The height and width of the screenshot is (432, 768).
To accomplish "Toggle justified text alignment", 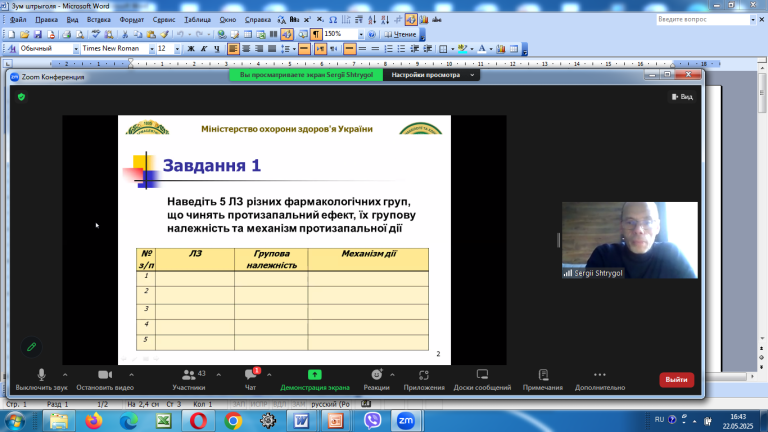I will 272,48.
